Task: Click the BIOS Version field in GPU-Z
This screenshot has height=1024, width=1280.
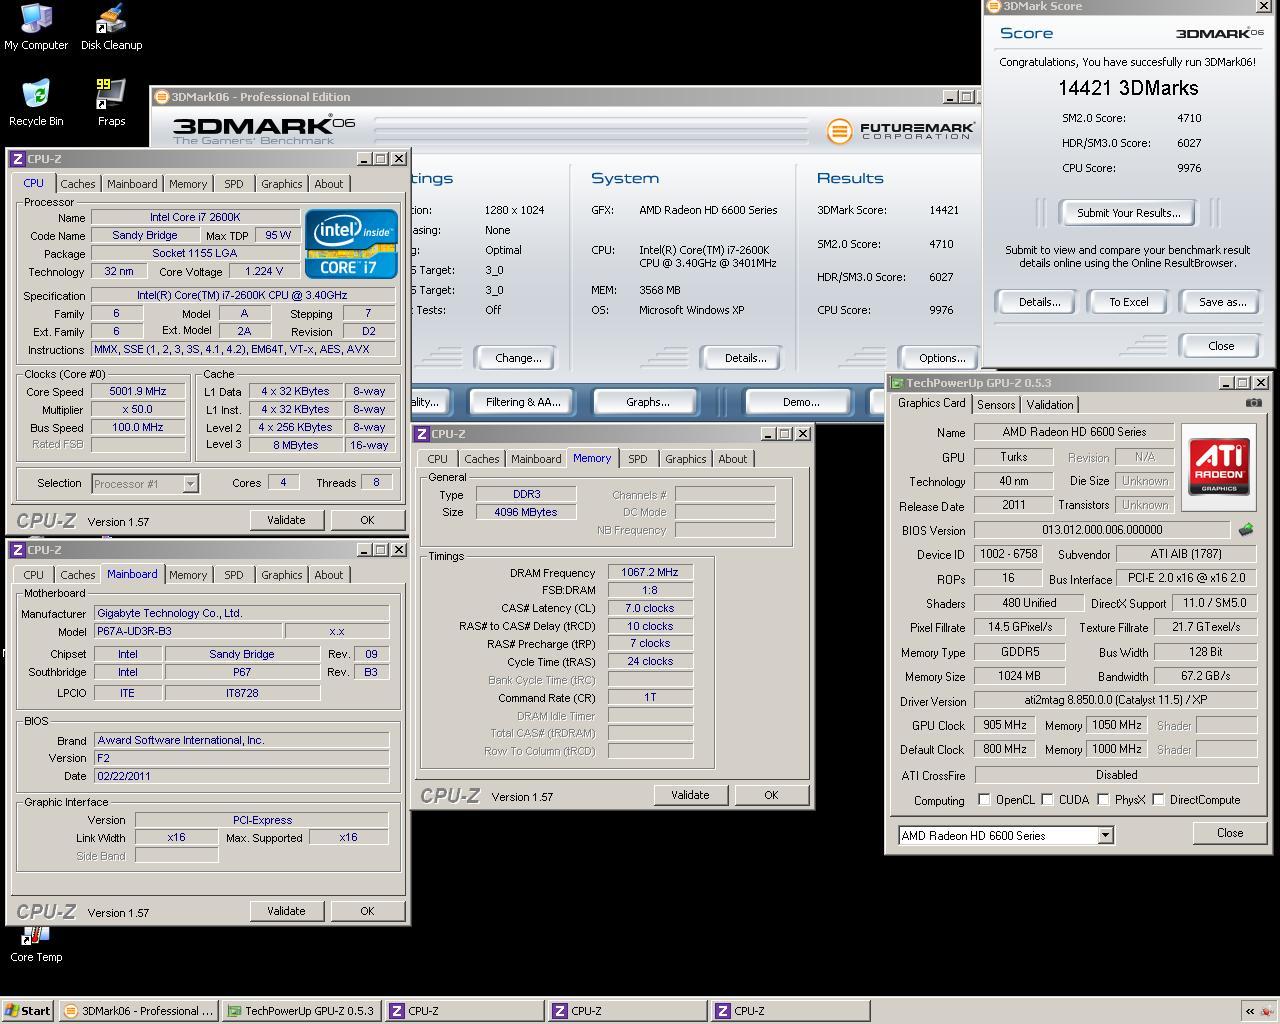Action: 1102,530
